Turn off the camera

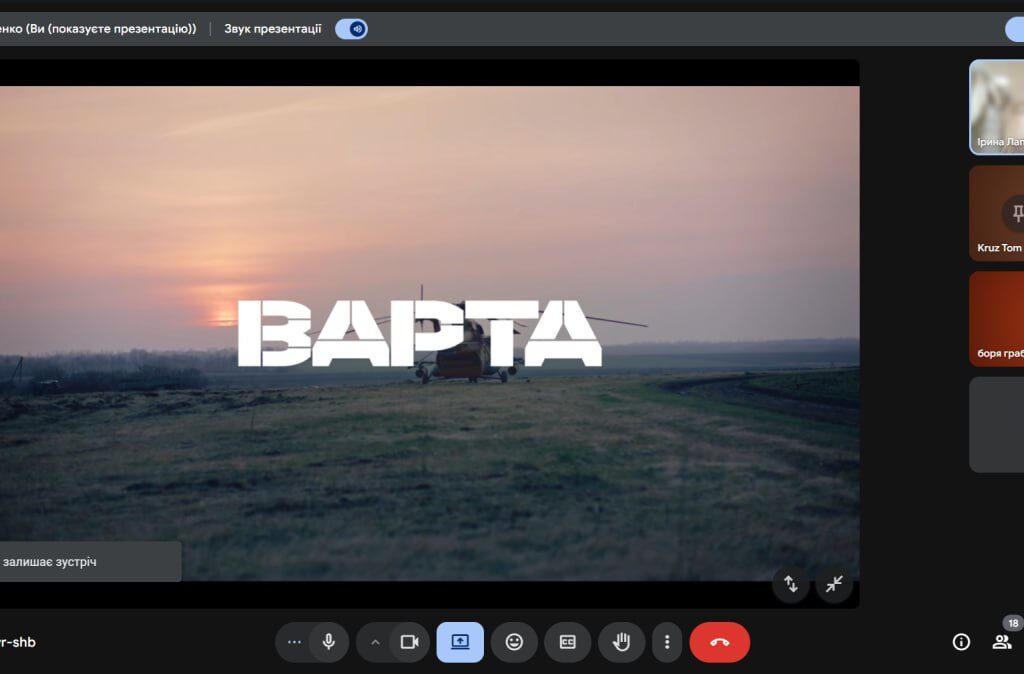click(409, 642)
